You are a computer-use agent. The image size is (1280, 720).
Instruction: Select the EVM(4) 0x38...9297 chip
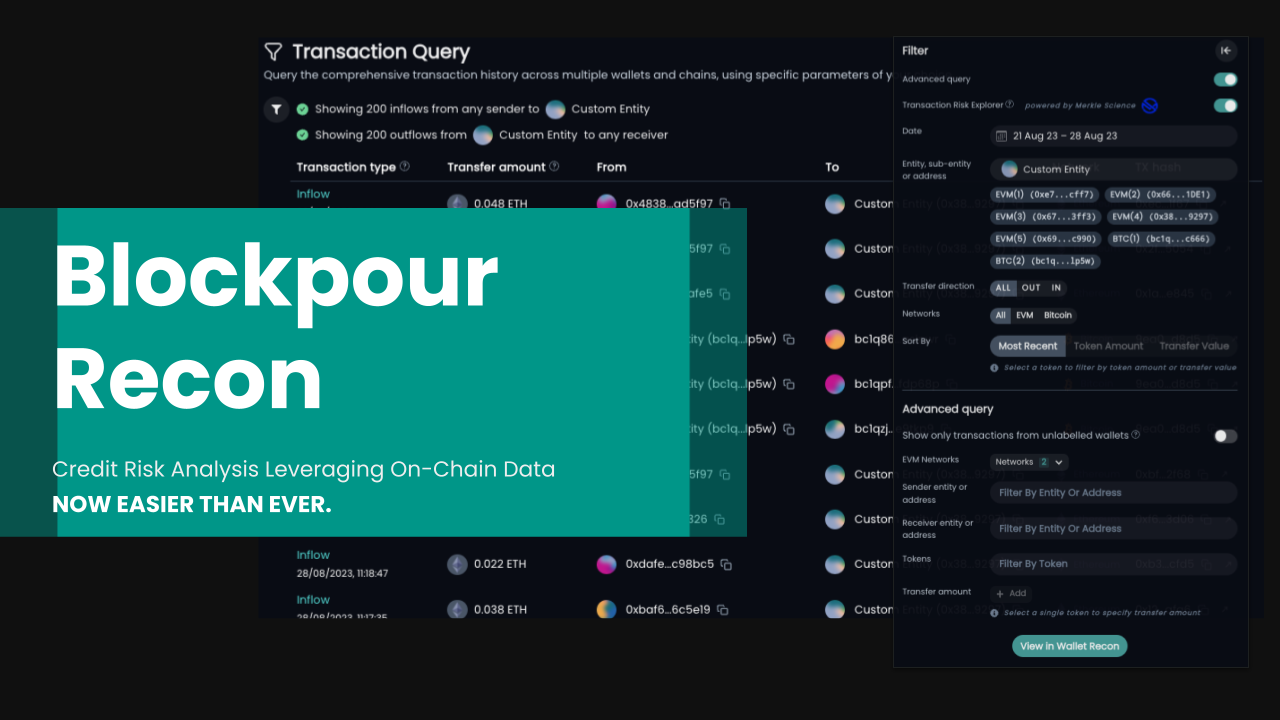(x=1162, y=217)
